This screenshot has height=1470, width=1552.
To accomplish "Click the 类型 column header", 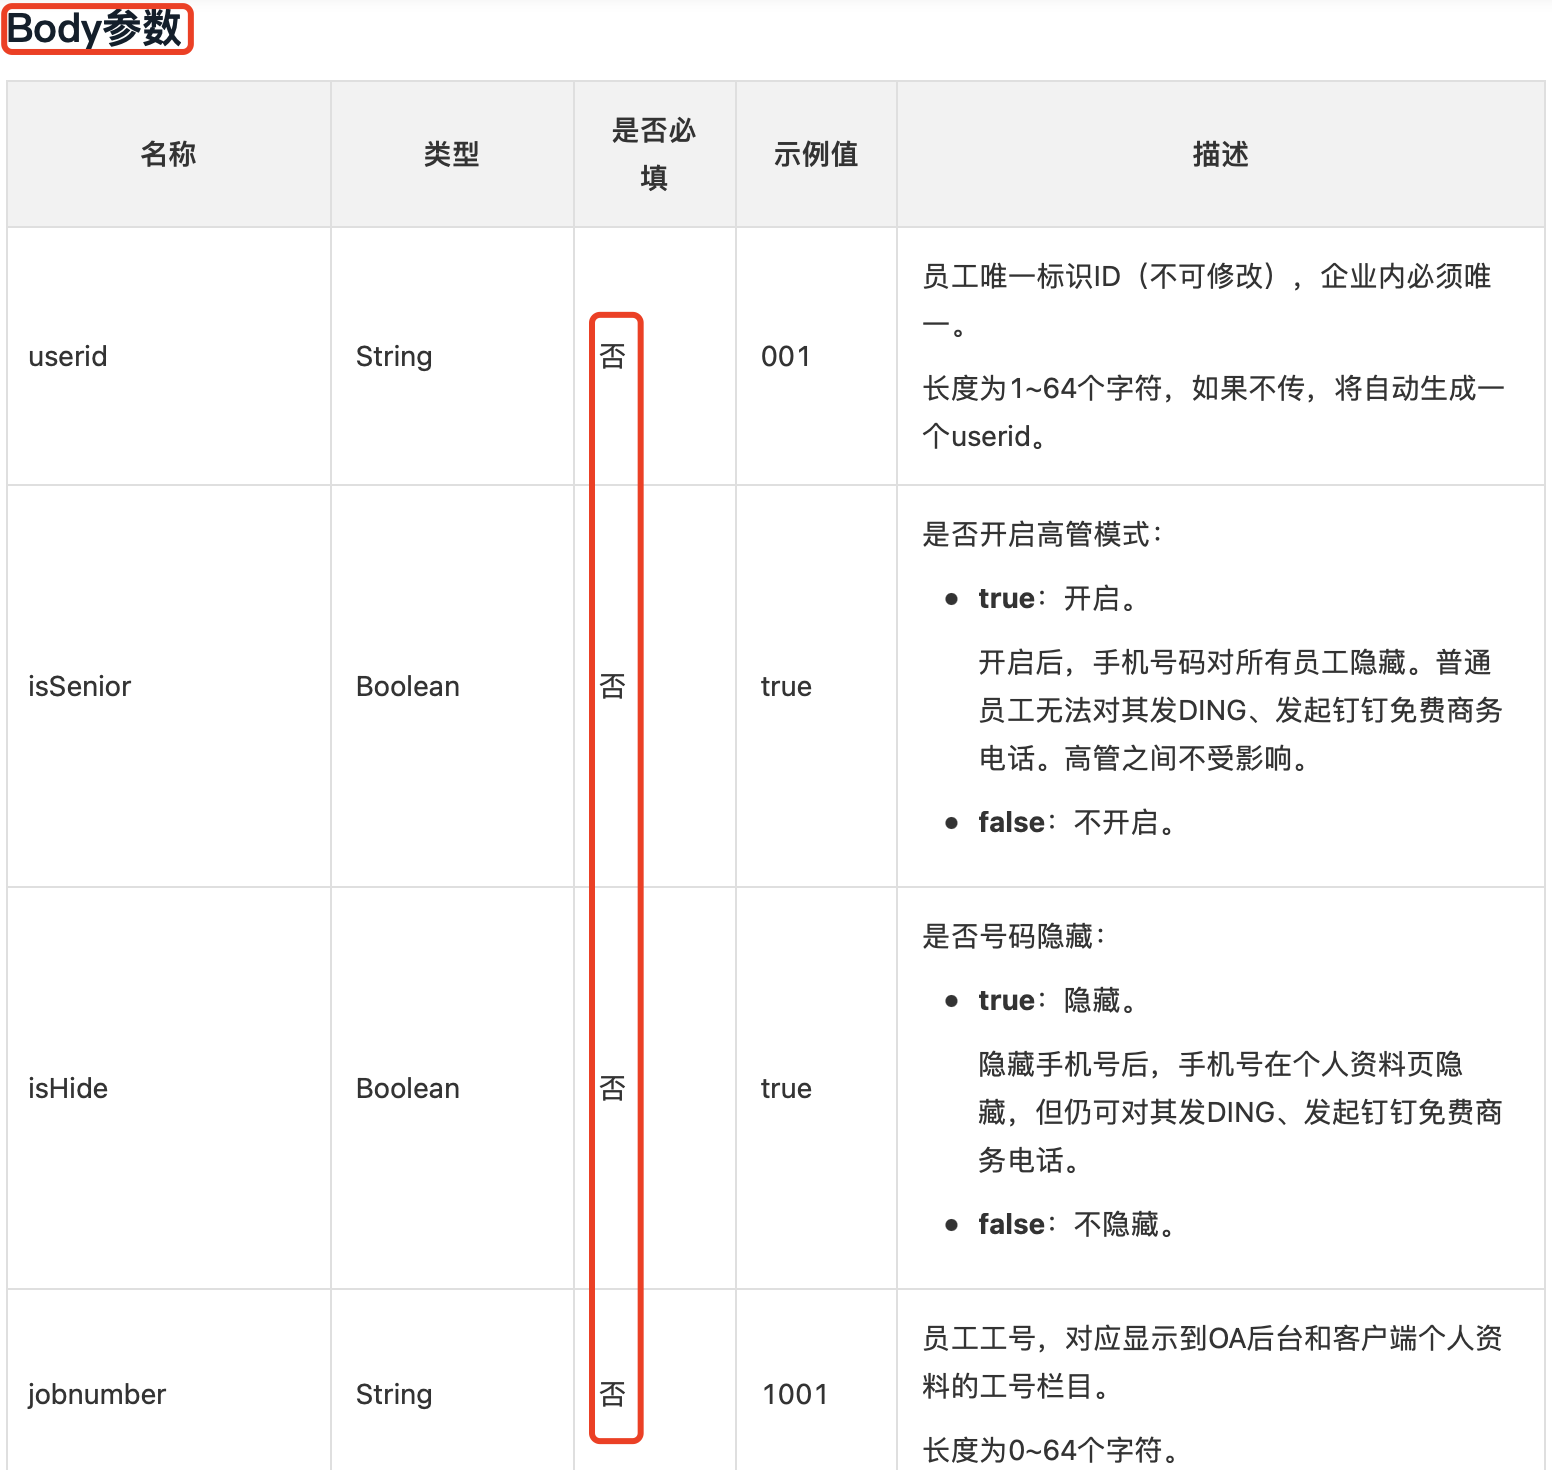I will click(x=451, y=154).
